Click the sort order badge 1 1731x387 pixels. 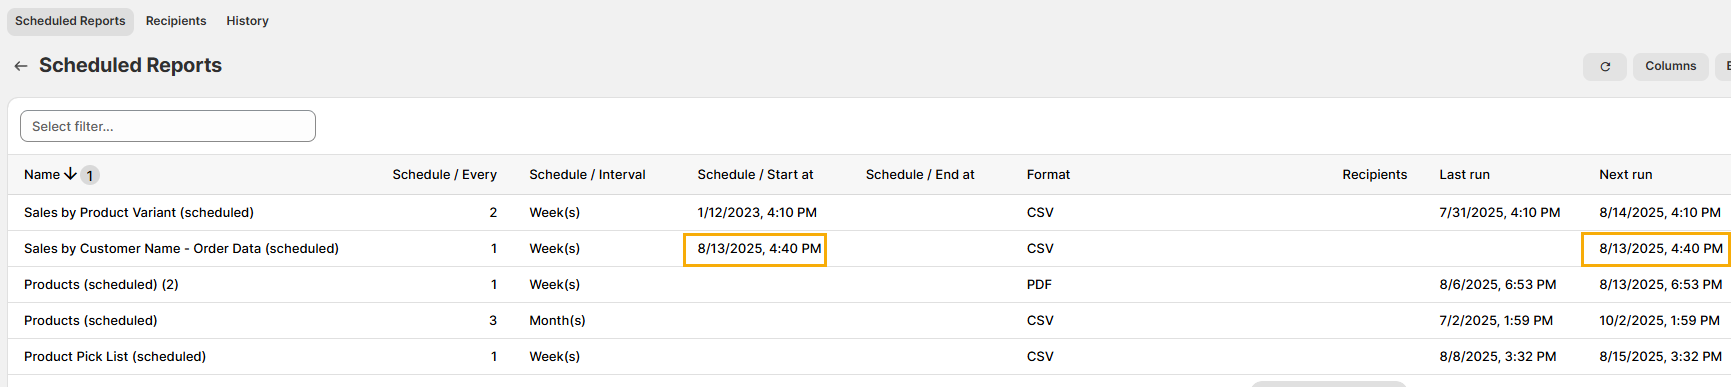(x=90, y=175)
